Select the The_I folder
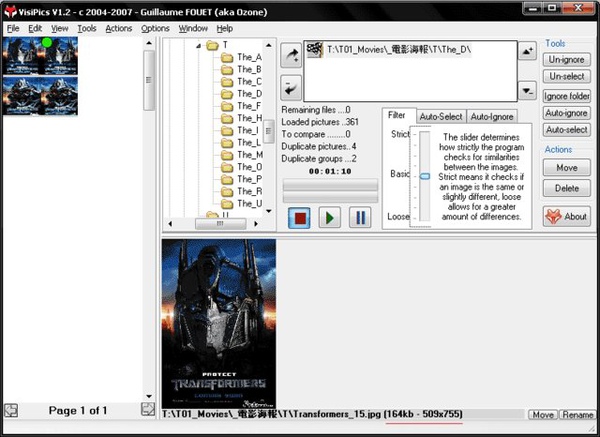 (x=242, y=130)
